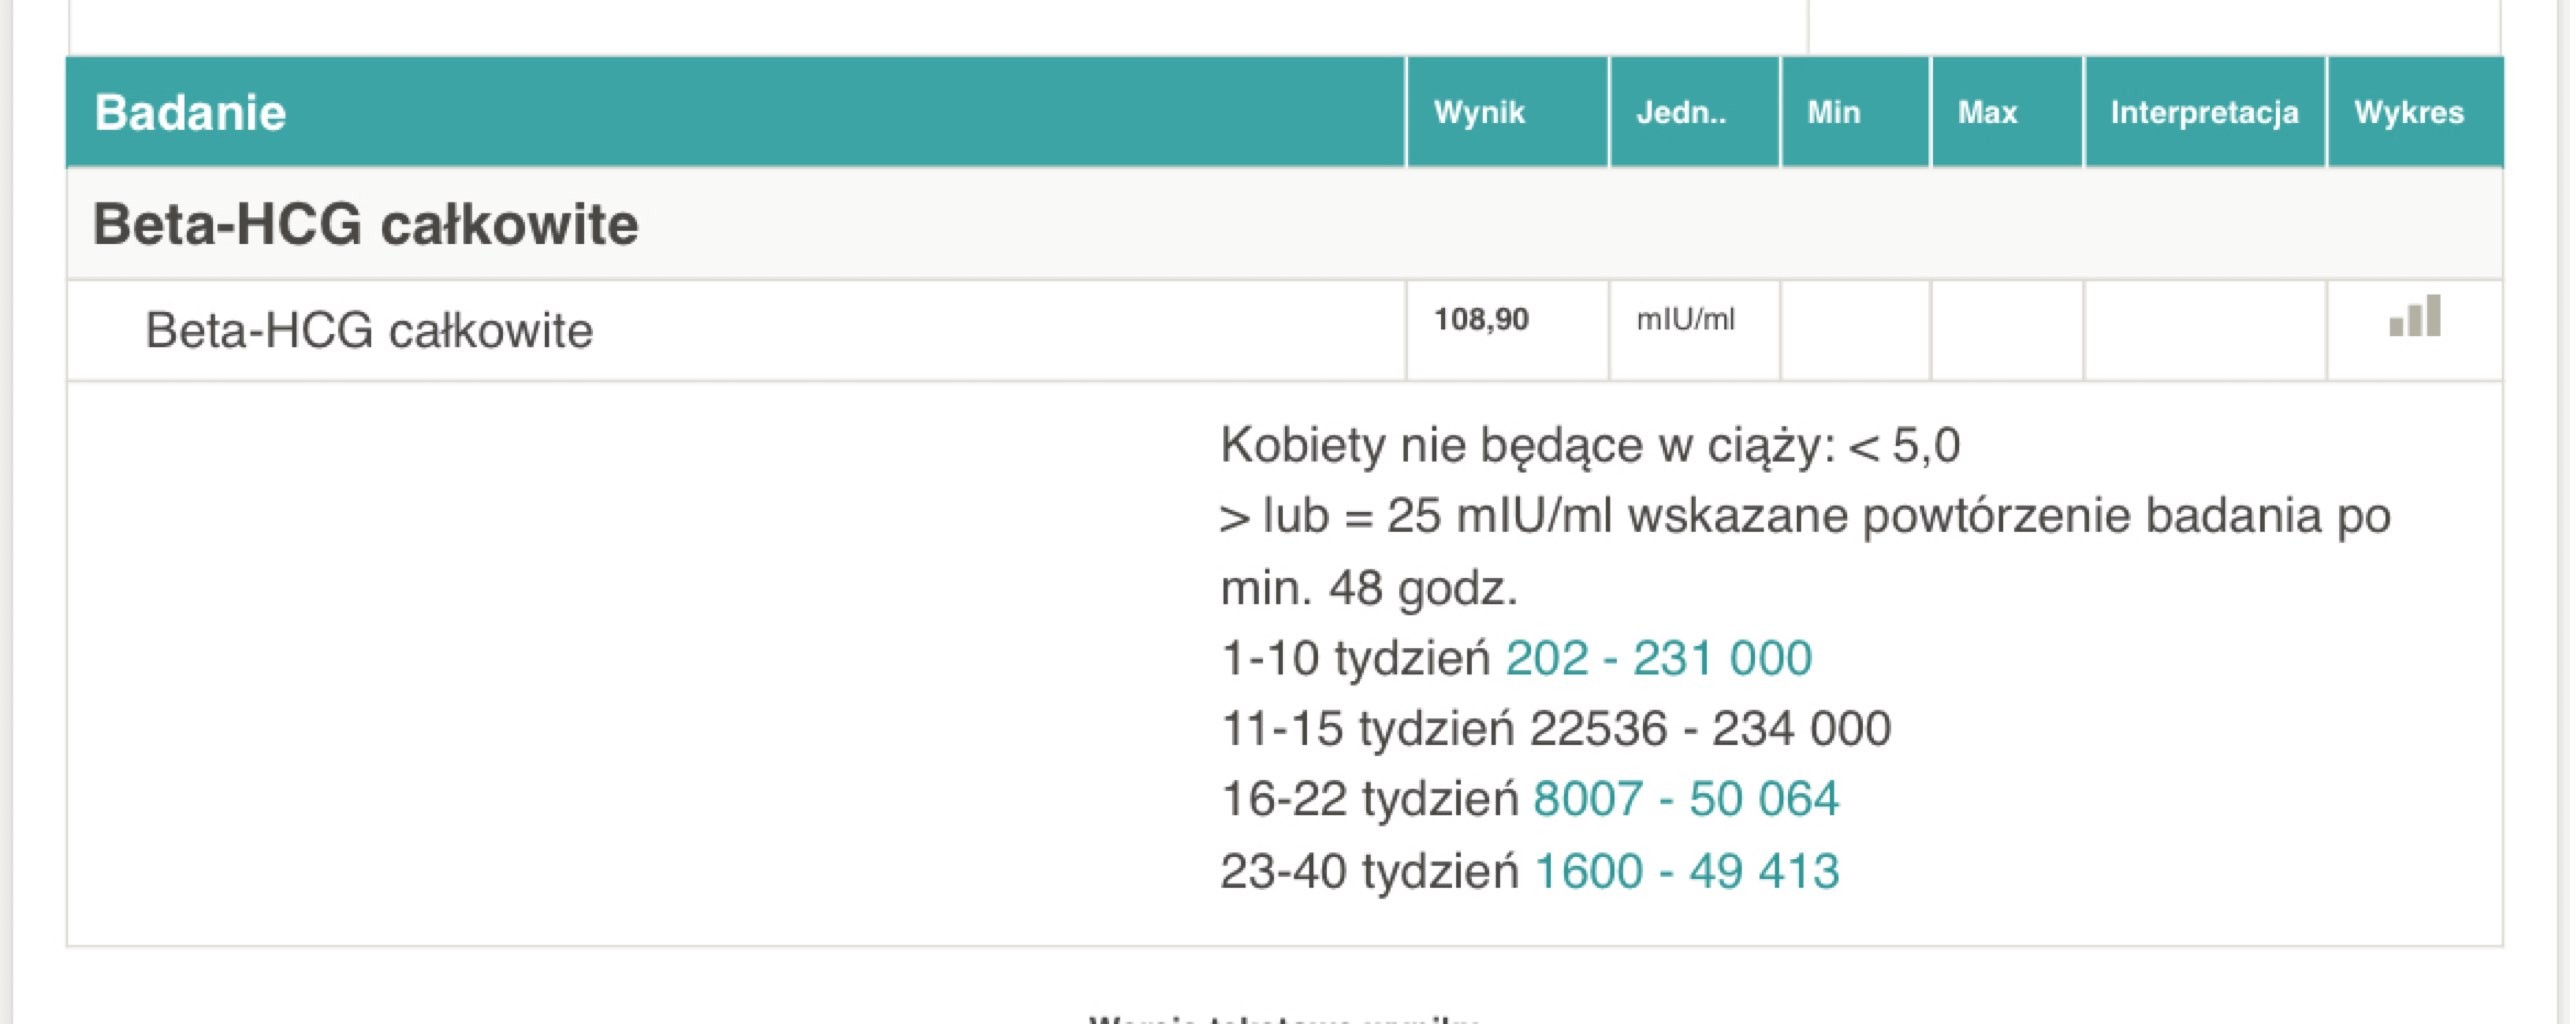Click the empty Max cell for Beta-HCG
The width and height of the screenshot is (2570, 1024).
(x=2007, y=330)
